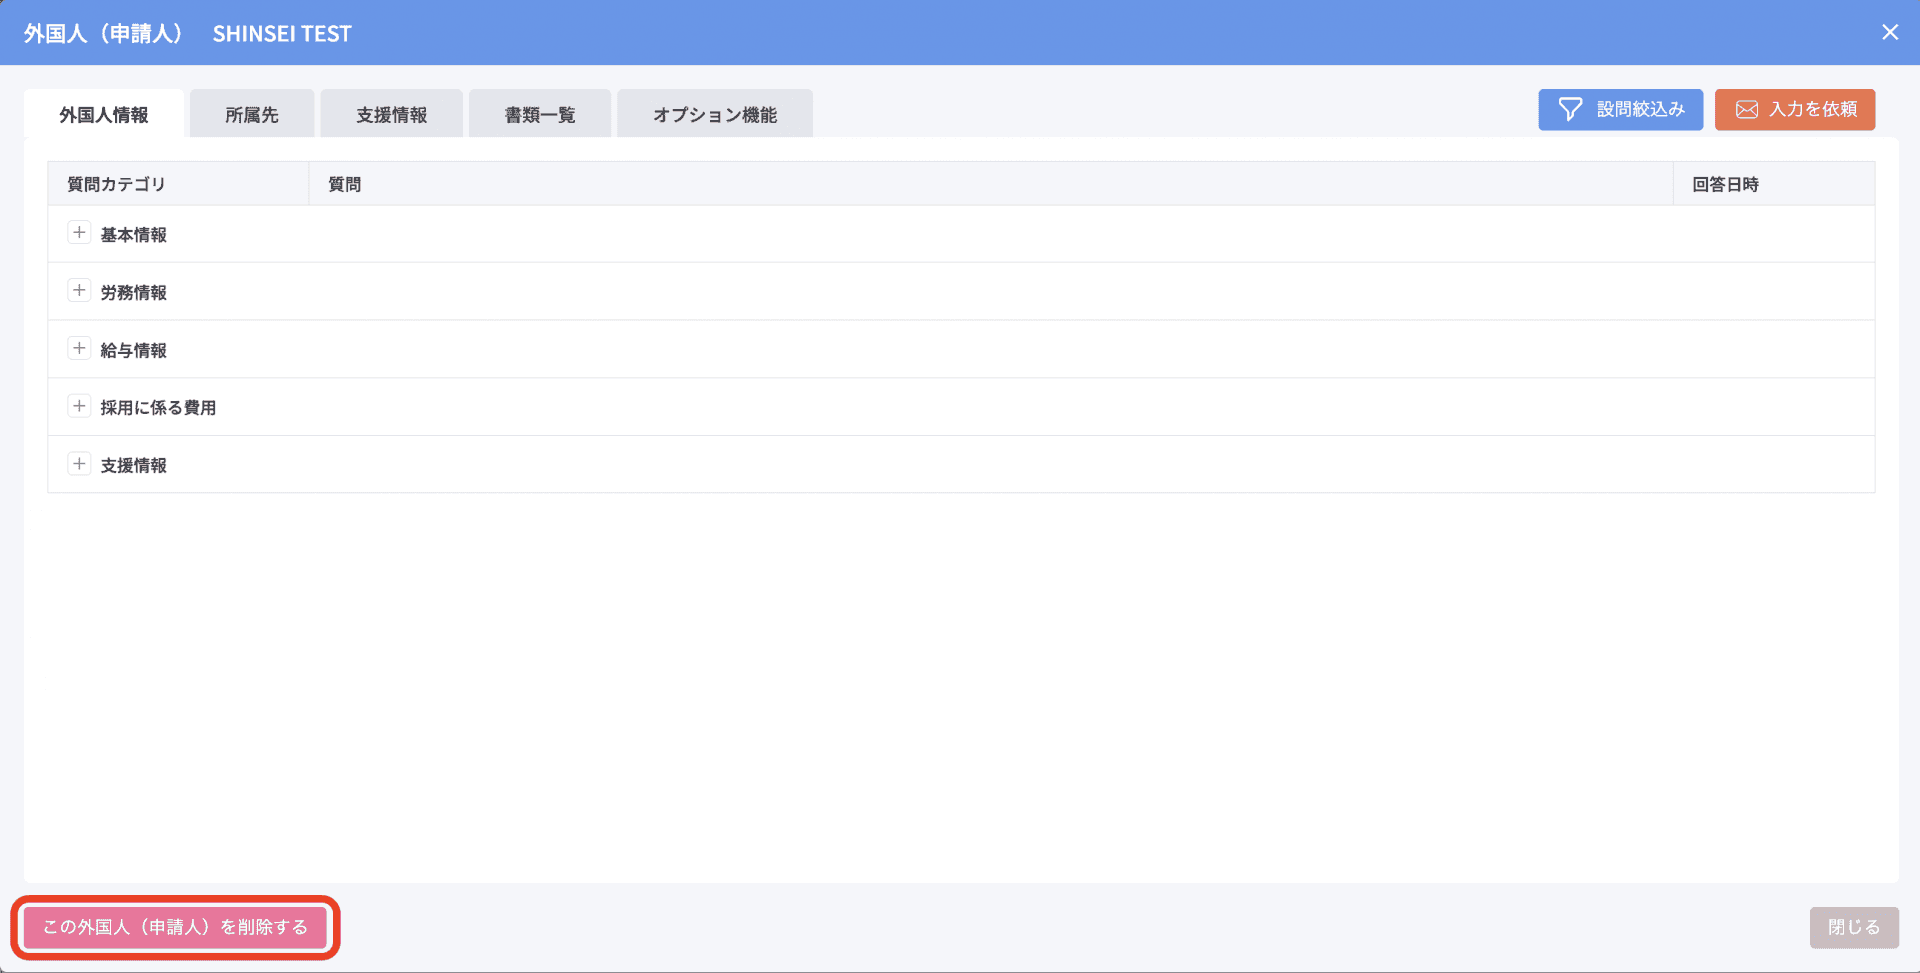Click the 回答日時 column header
This screenshot has width=1920, height=973.
pyautogui.click(x=1725, y=184)
